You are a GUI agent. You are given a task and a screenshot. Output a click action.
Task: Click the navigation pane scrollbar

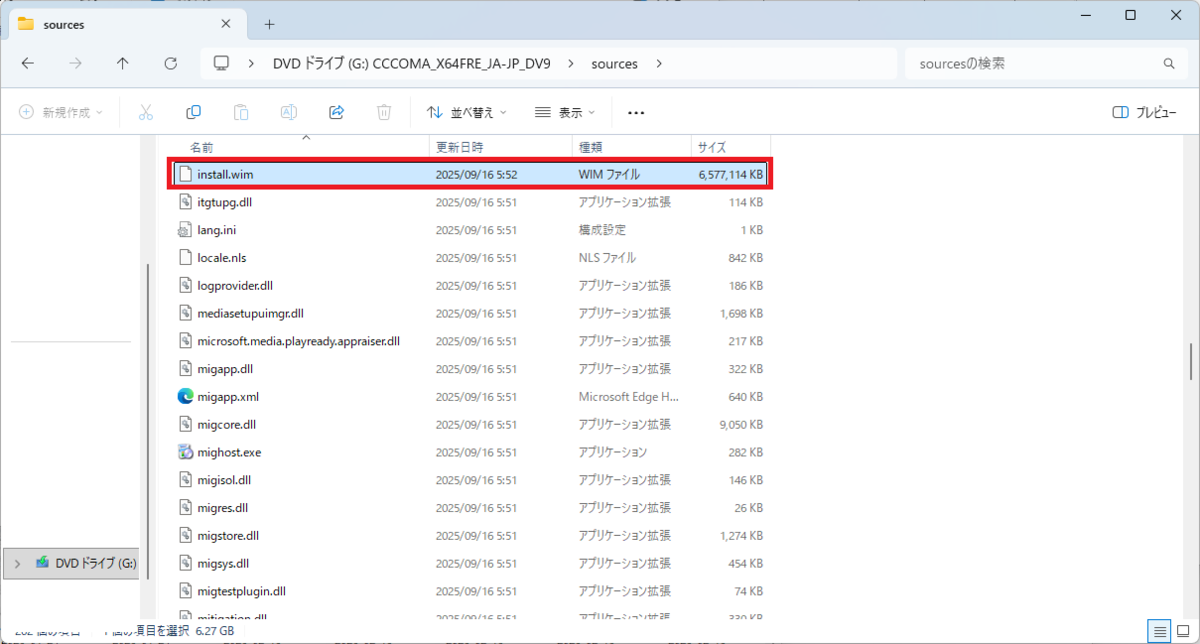[x=148, y=420]
